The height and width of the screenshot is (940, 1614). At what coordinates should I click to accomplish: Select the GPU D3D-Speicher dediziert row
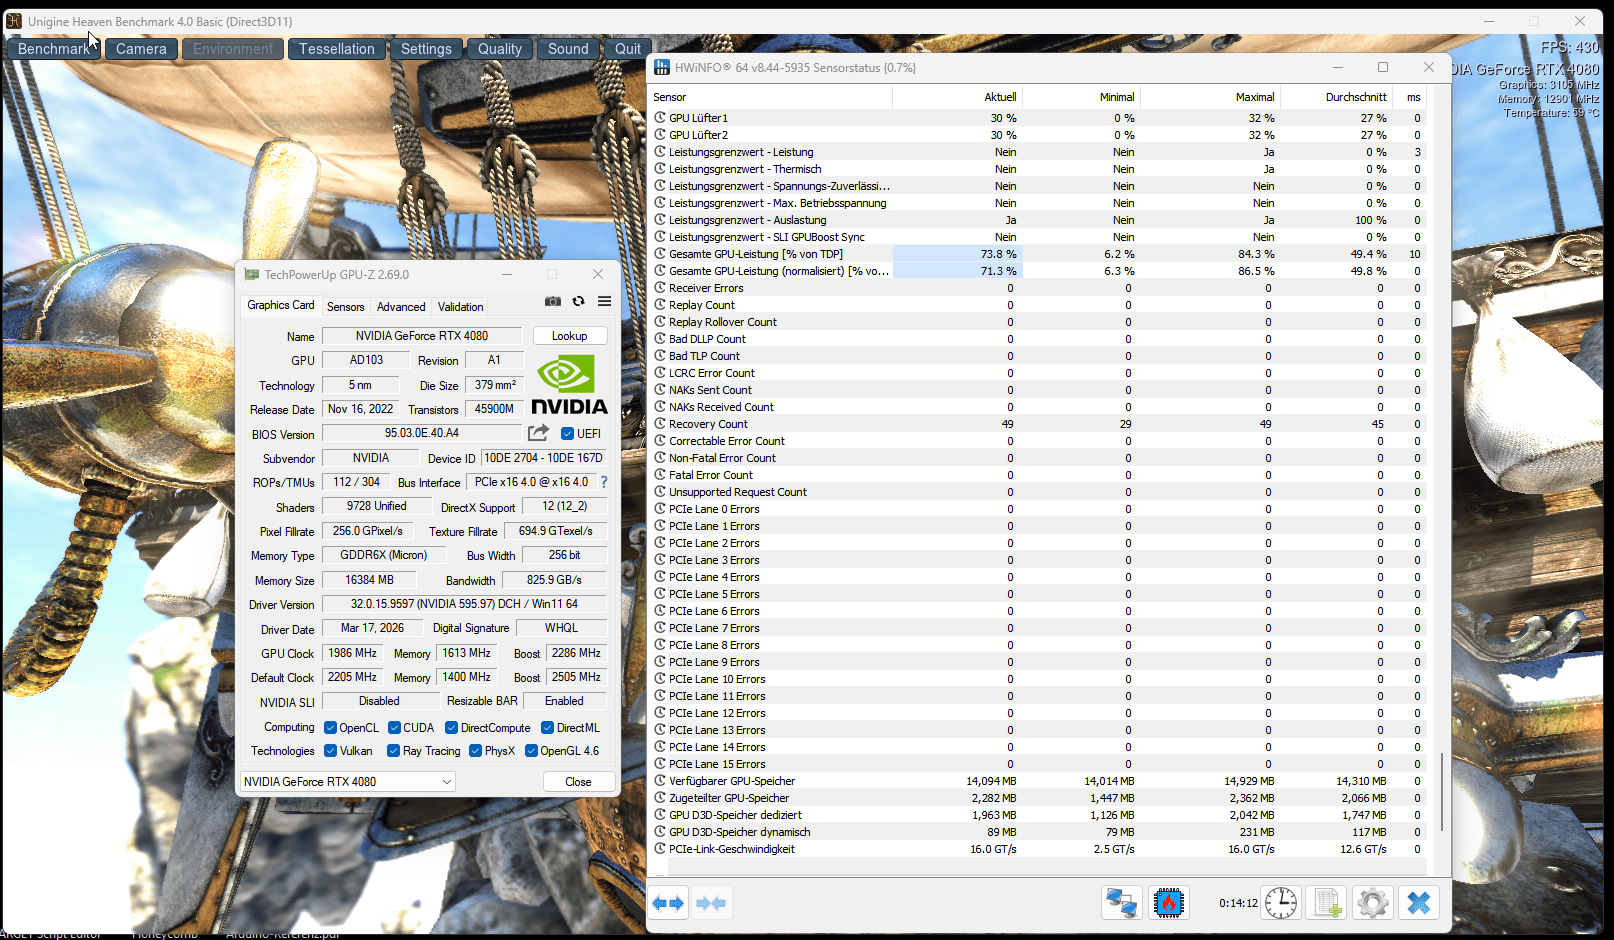point(1037,815)
